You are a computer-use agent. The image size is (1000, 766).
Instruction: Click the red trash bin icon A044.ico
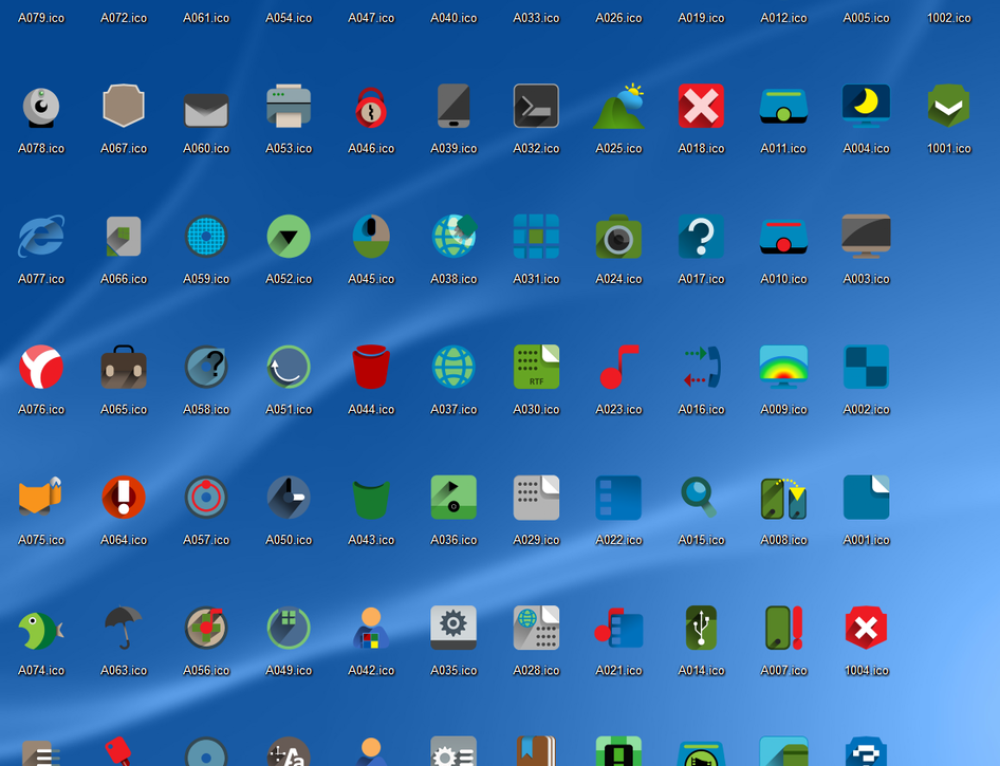[371, 366]
